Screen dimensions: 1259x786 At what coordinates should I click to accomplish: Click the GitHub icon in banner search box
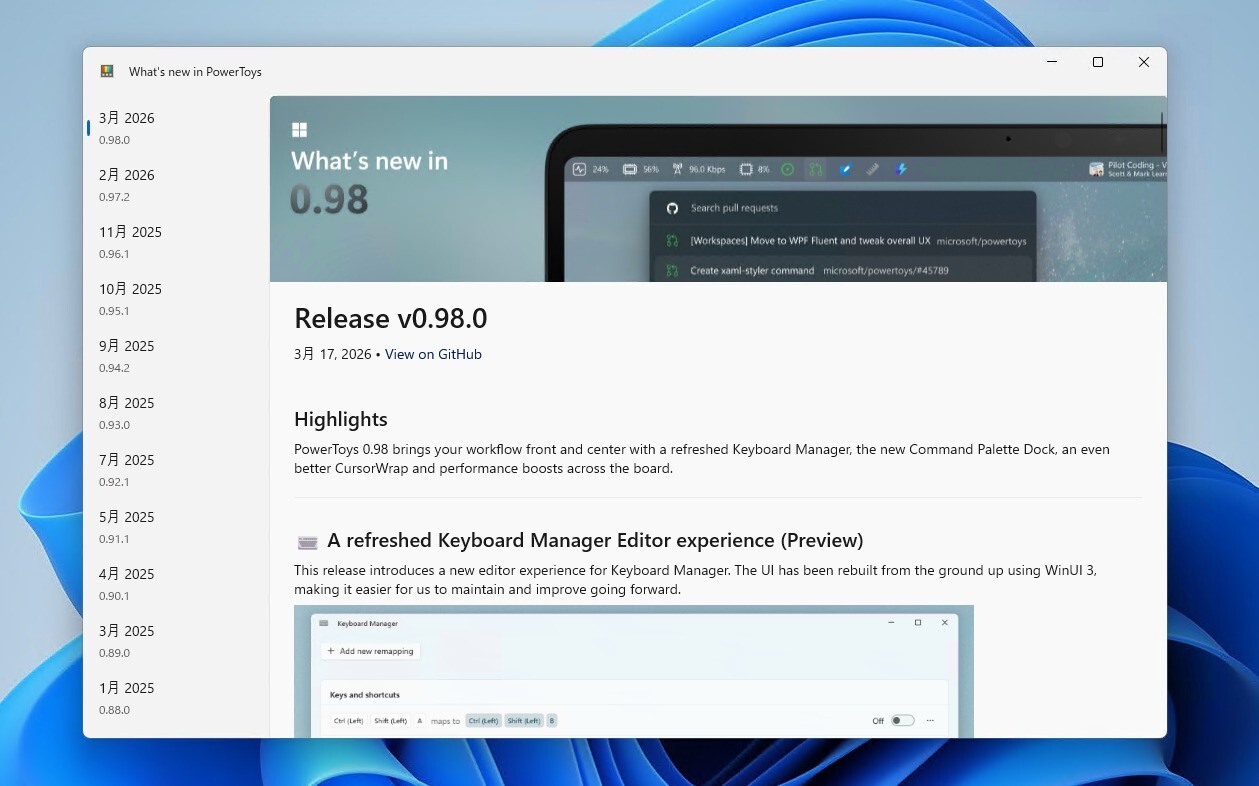[x=672, y=208]
